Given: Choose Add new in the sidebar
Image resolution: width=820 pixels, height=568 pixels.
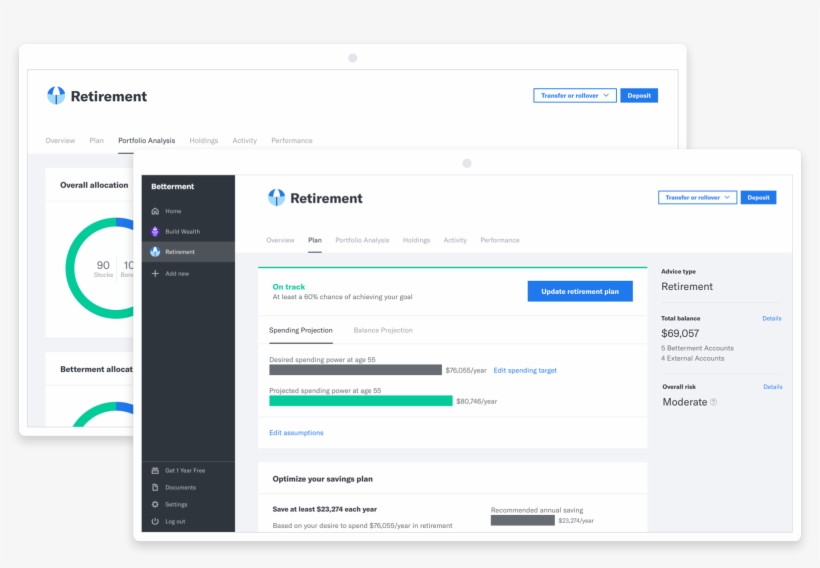Looking at the screenshot, I should click(x=177, y=274).
